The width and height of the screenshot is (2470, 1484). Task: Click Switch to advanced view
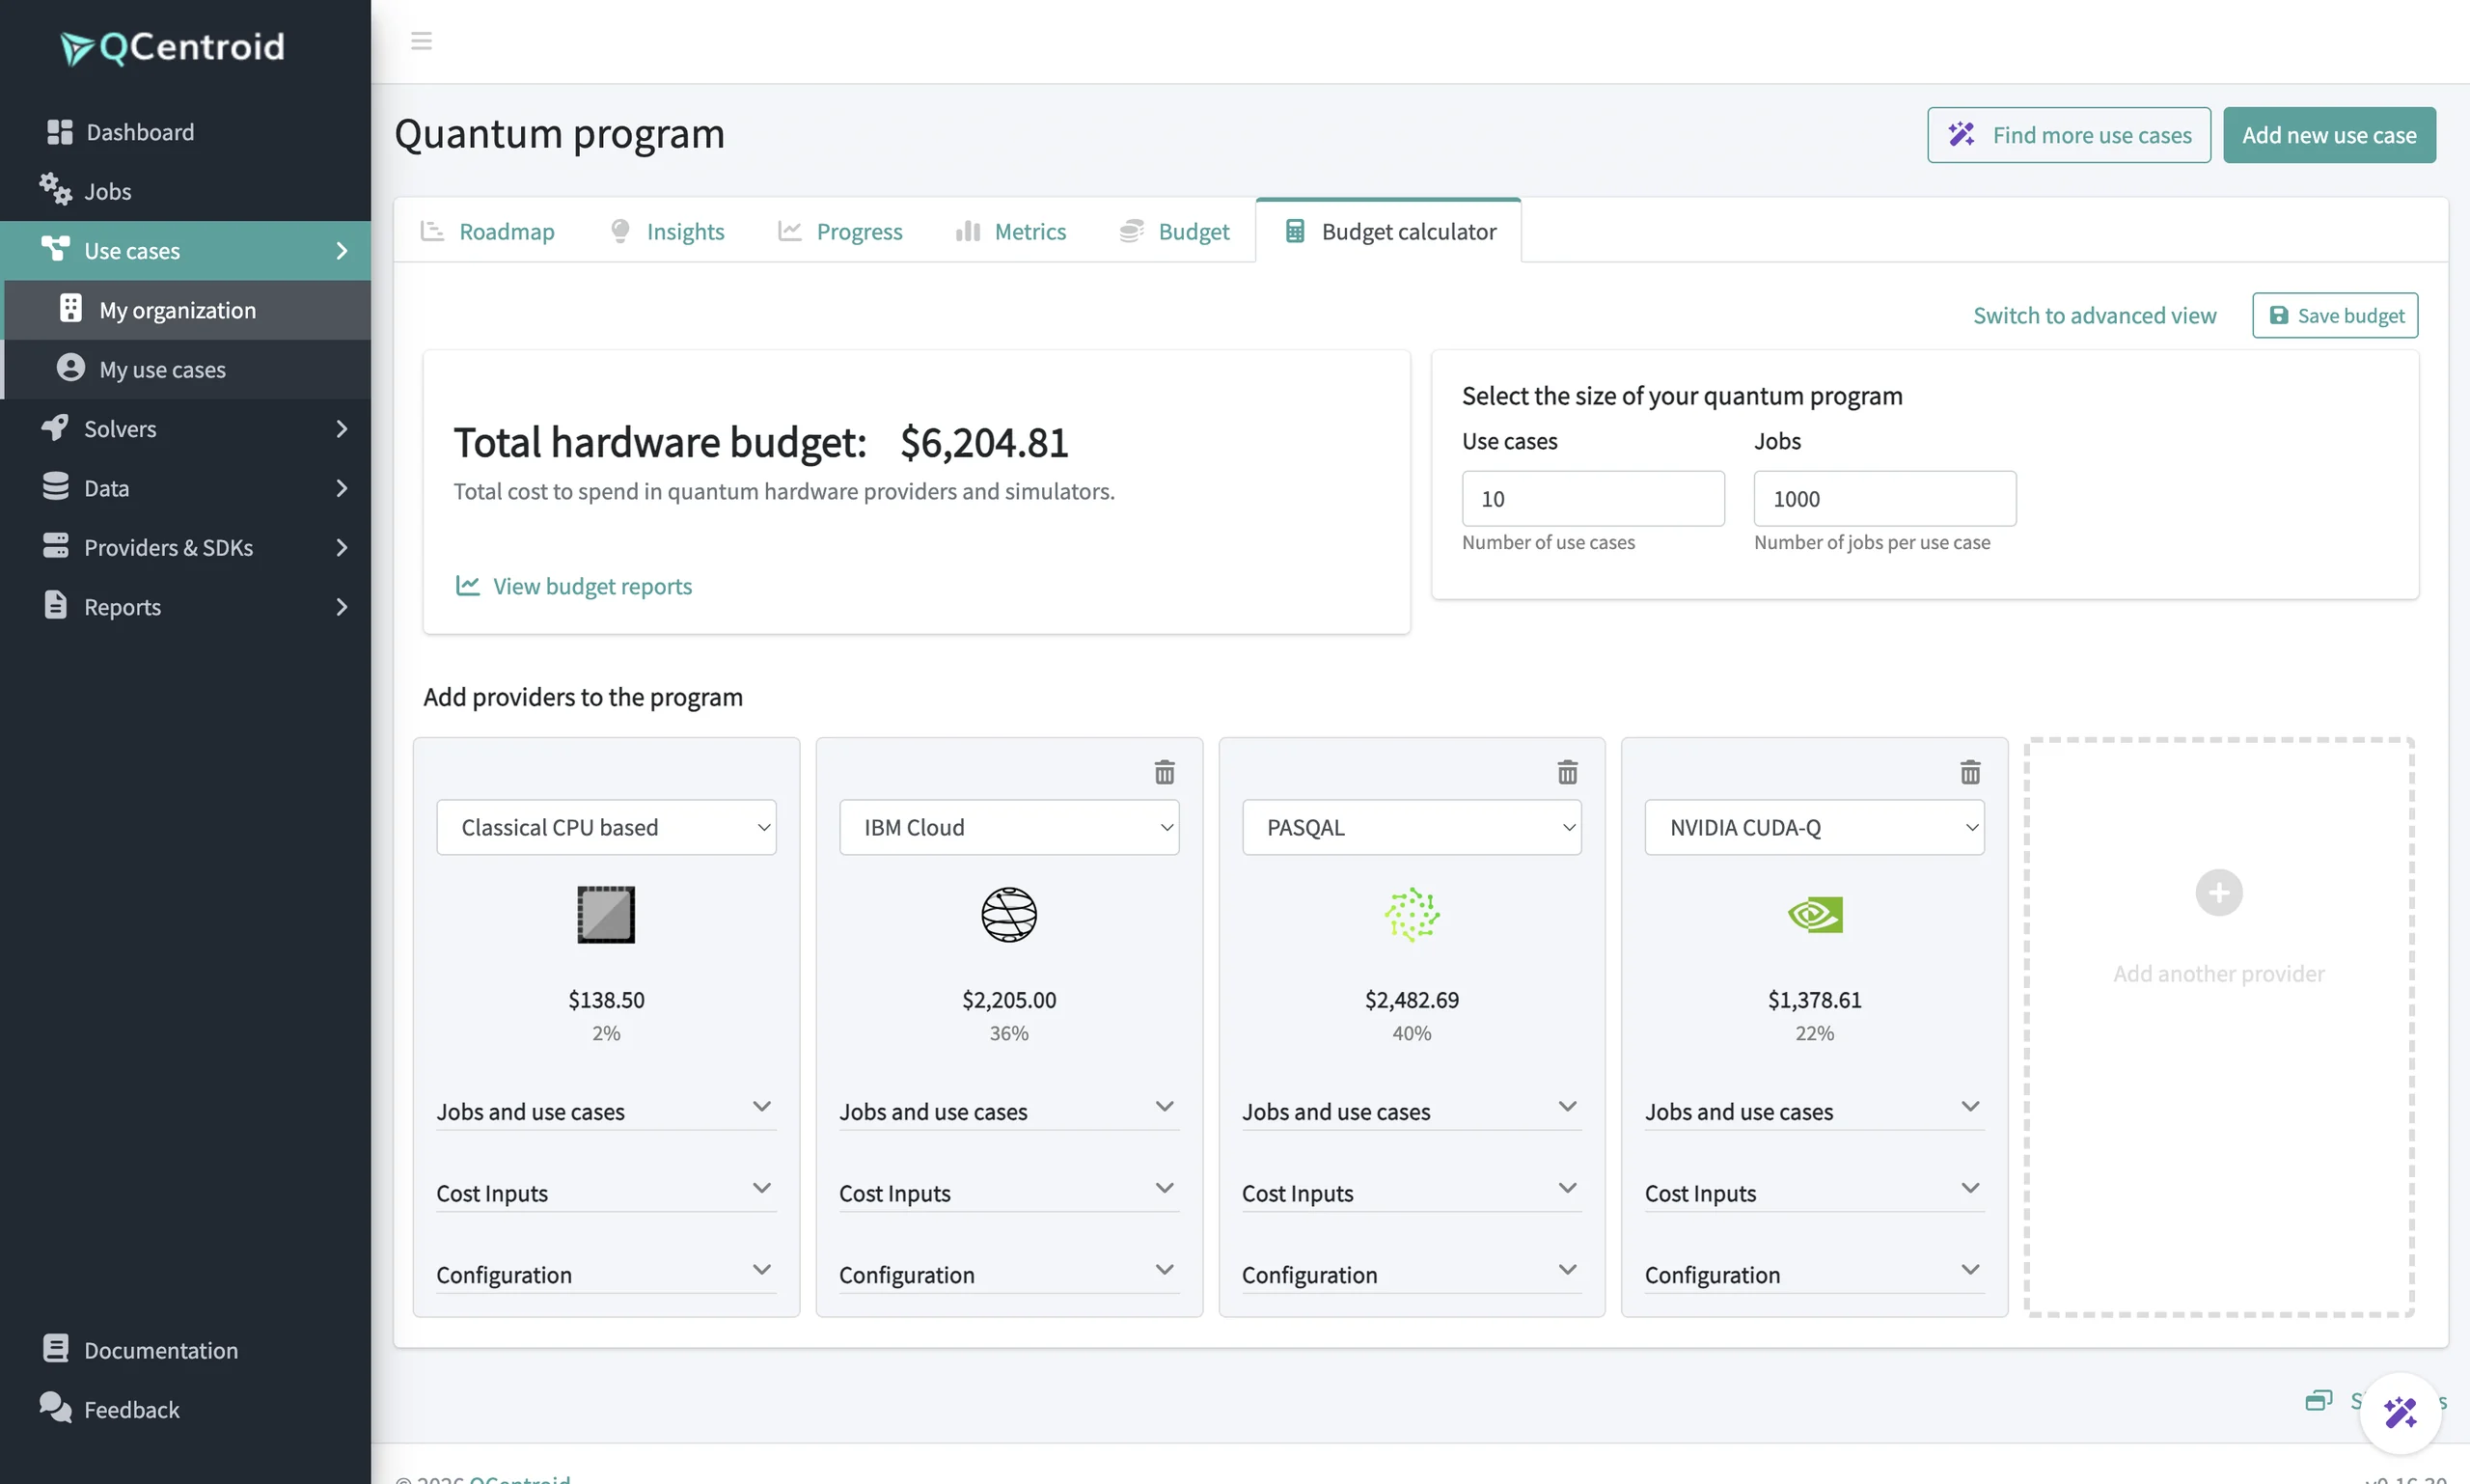pos(2094,315)
